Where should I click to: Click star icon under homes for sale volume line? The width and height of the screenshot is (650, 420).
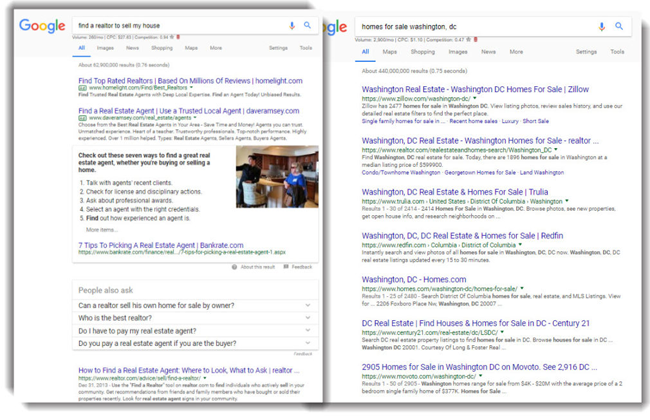[468, 40]
